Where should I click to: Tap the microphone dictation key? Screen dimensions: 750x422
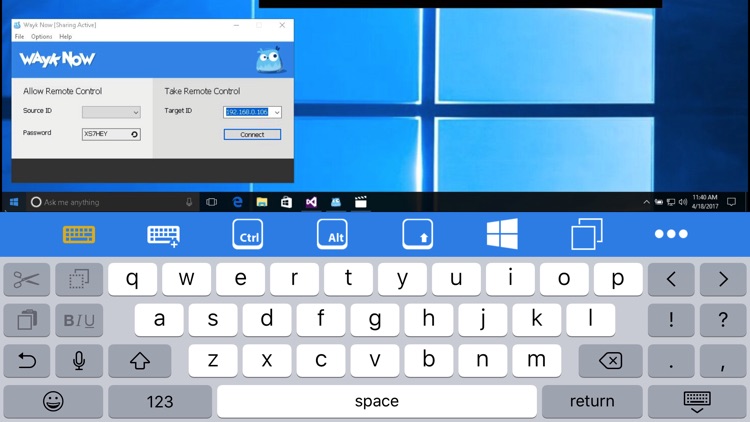click(79, 361)
